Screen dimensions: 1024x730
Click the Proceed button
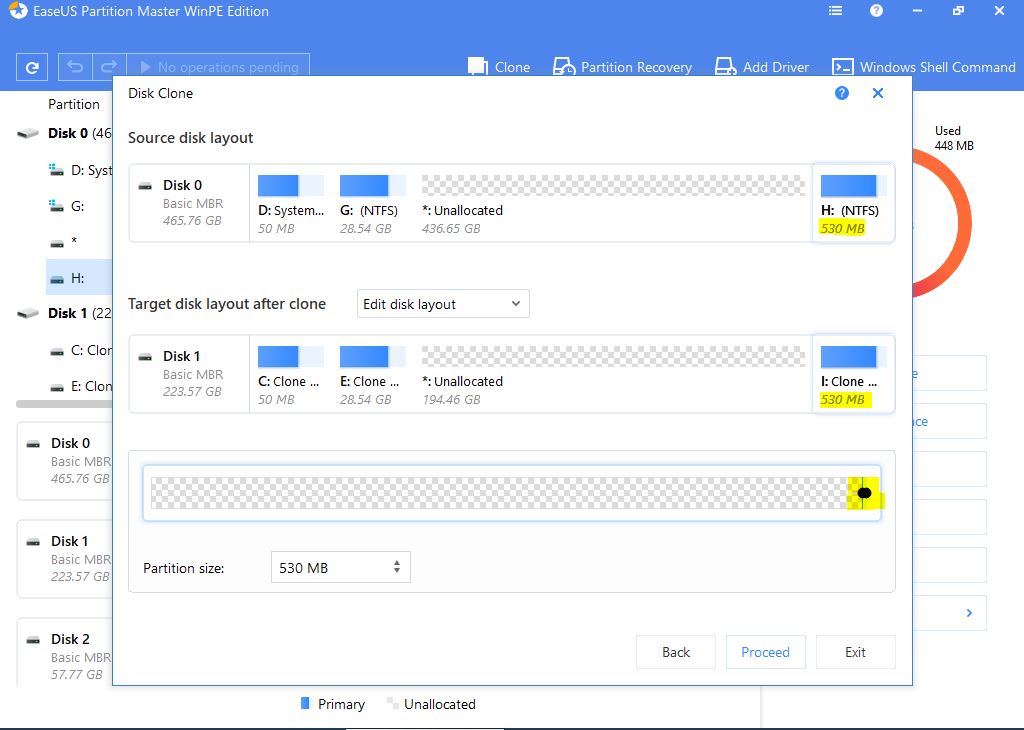(765, 652)
